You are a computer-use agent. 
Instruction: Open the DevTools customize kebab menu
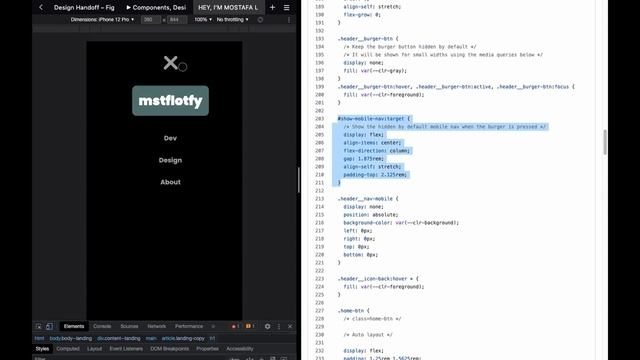[x=279, y=327]
